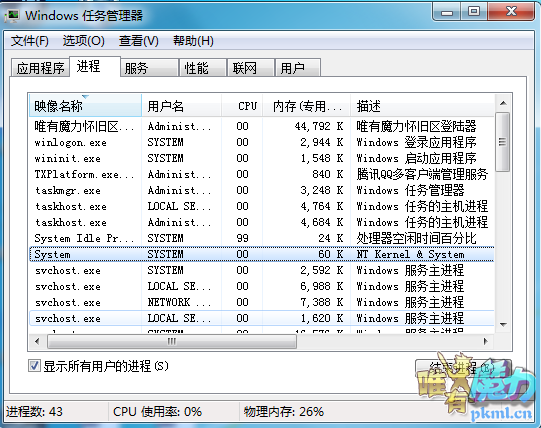Select the 进程 tab

(x=95, y=66)
